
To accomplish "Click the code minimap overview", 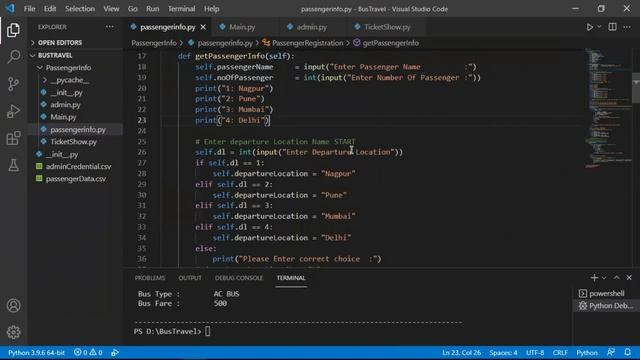I will pyautogui.click(x=608, y=108).
